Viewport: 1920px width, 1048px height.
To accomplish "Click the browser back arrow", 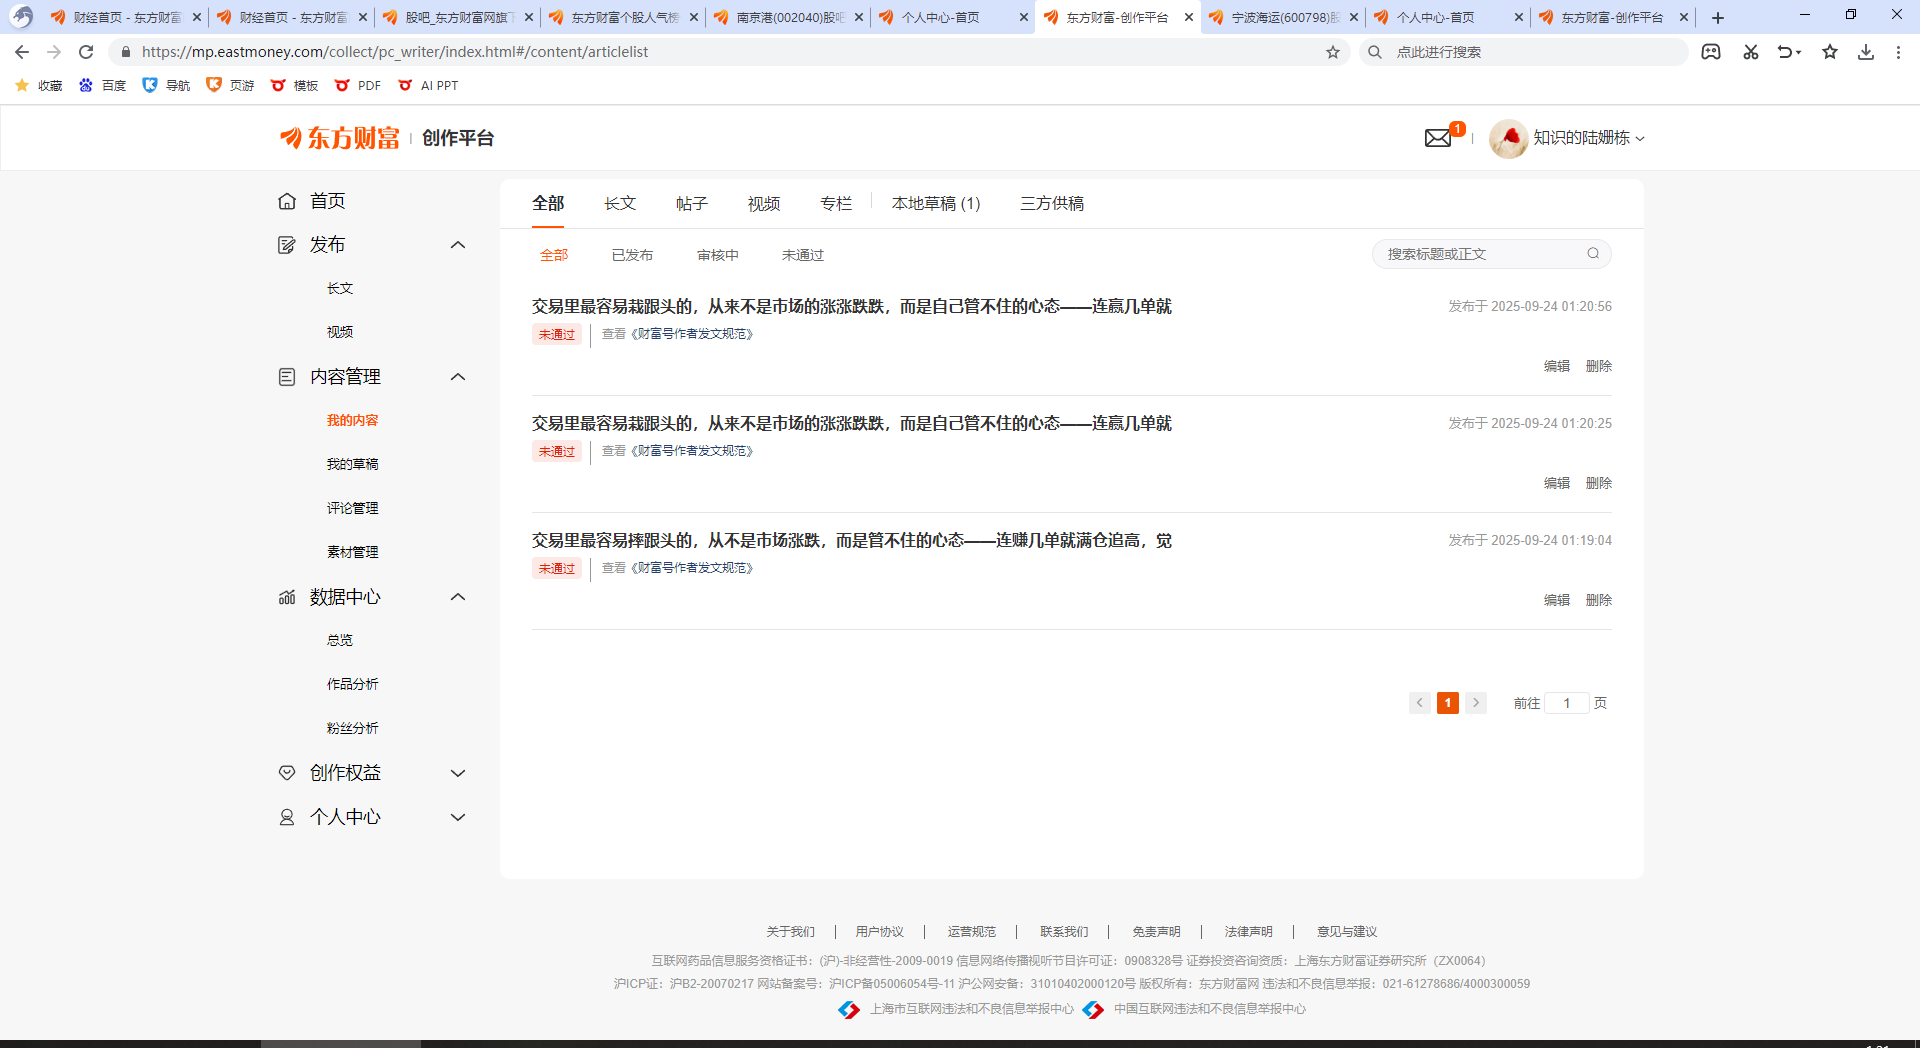I will click(22, 52).
